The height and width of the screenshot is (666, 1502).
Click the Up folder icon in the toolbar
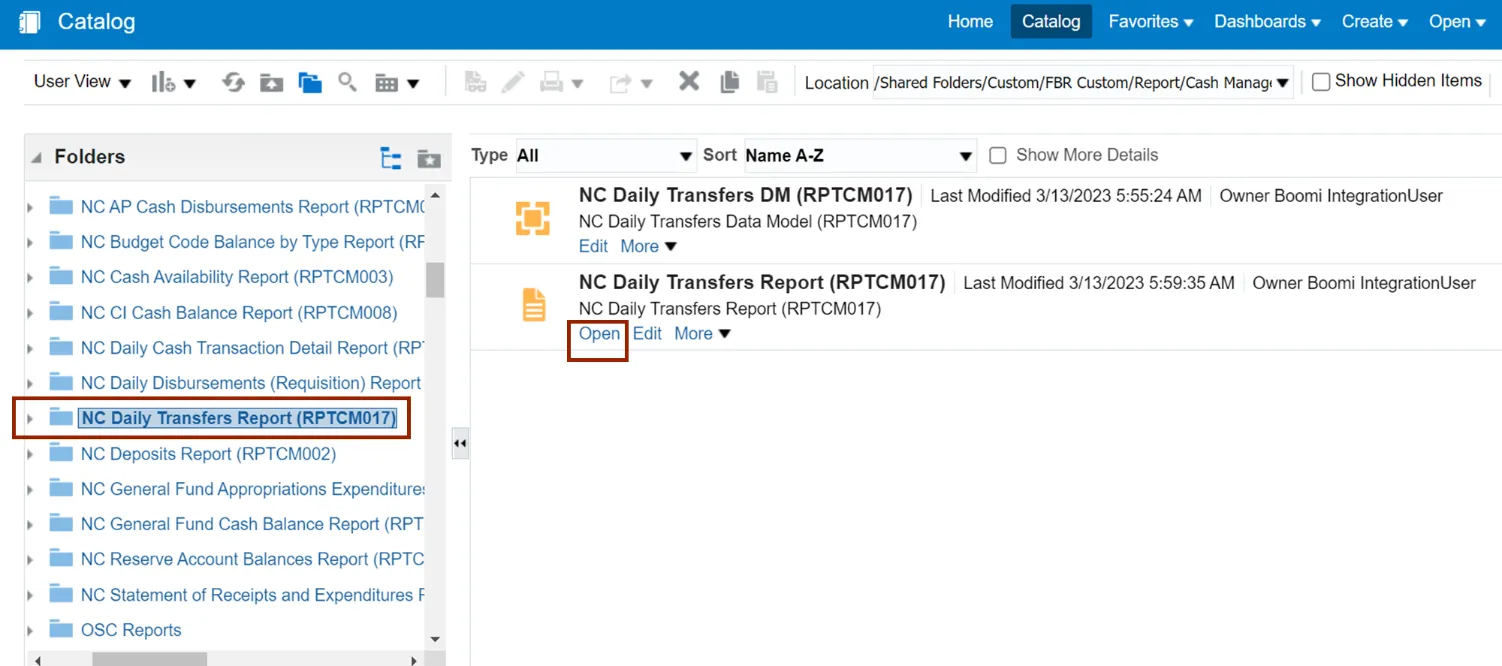271,82
